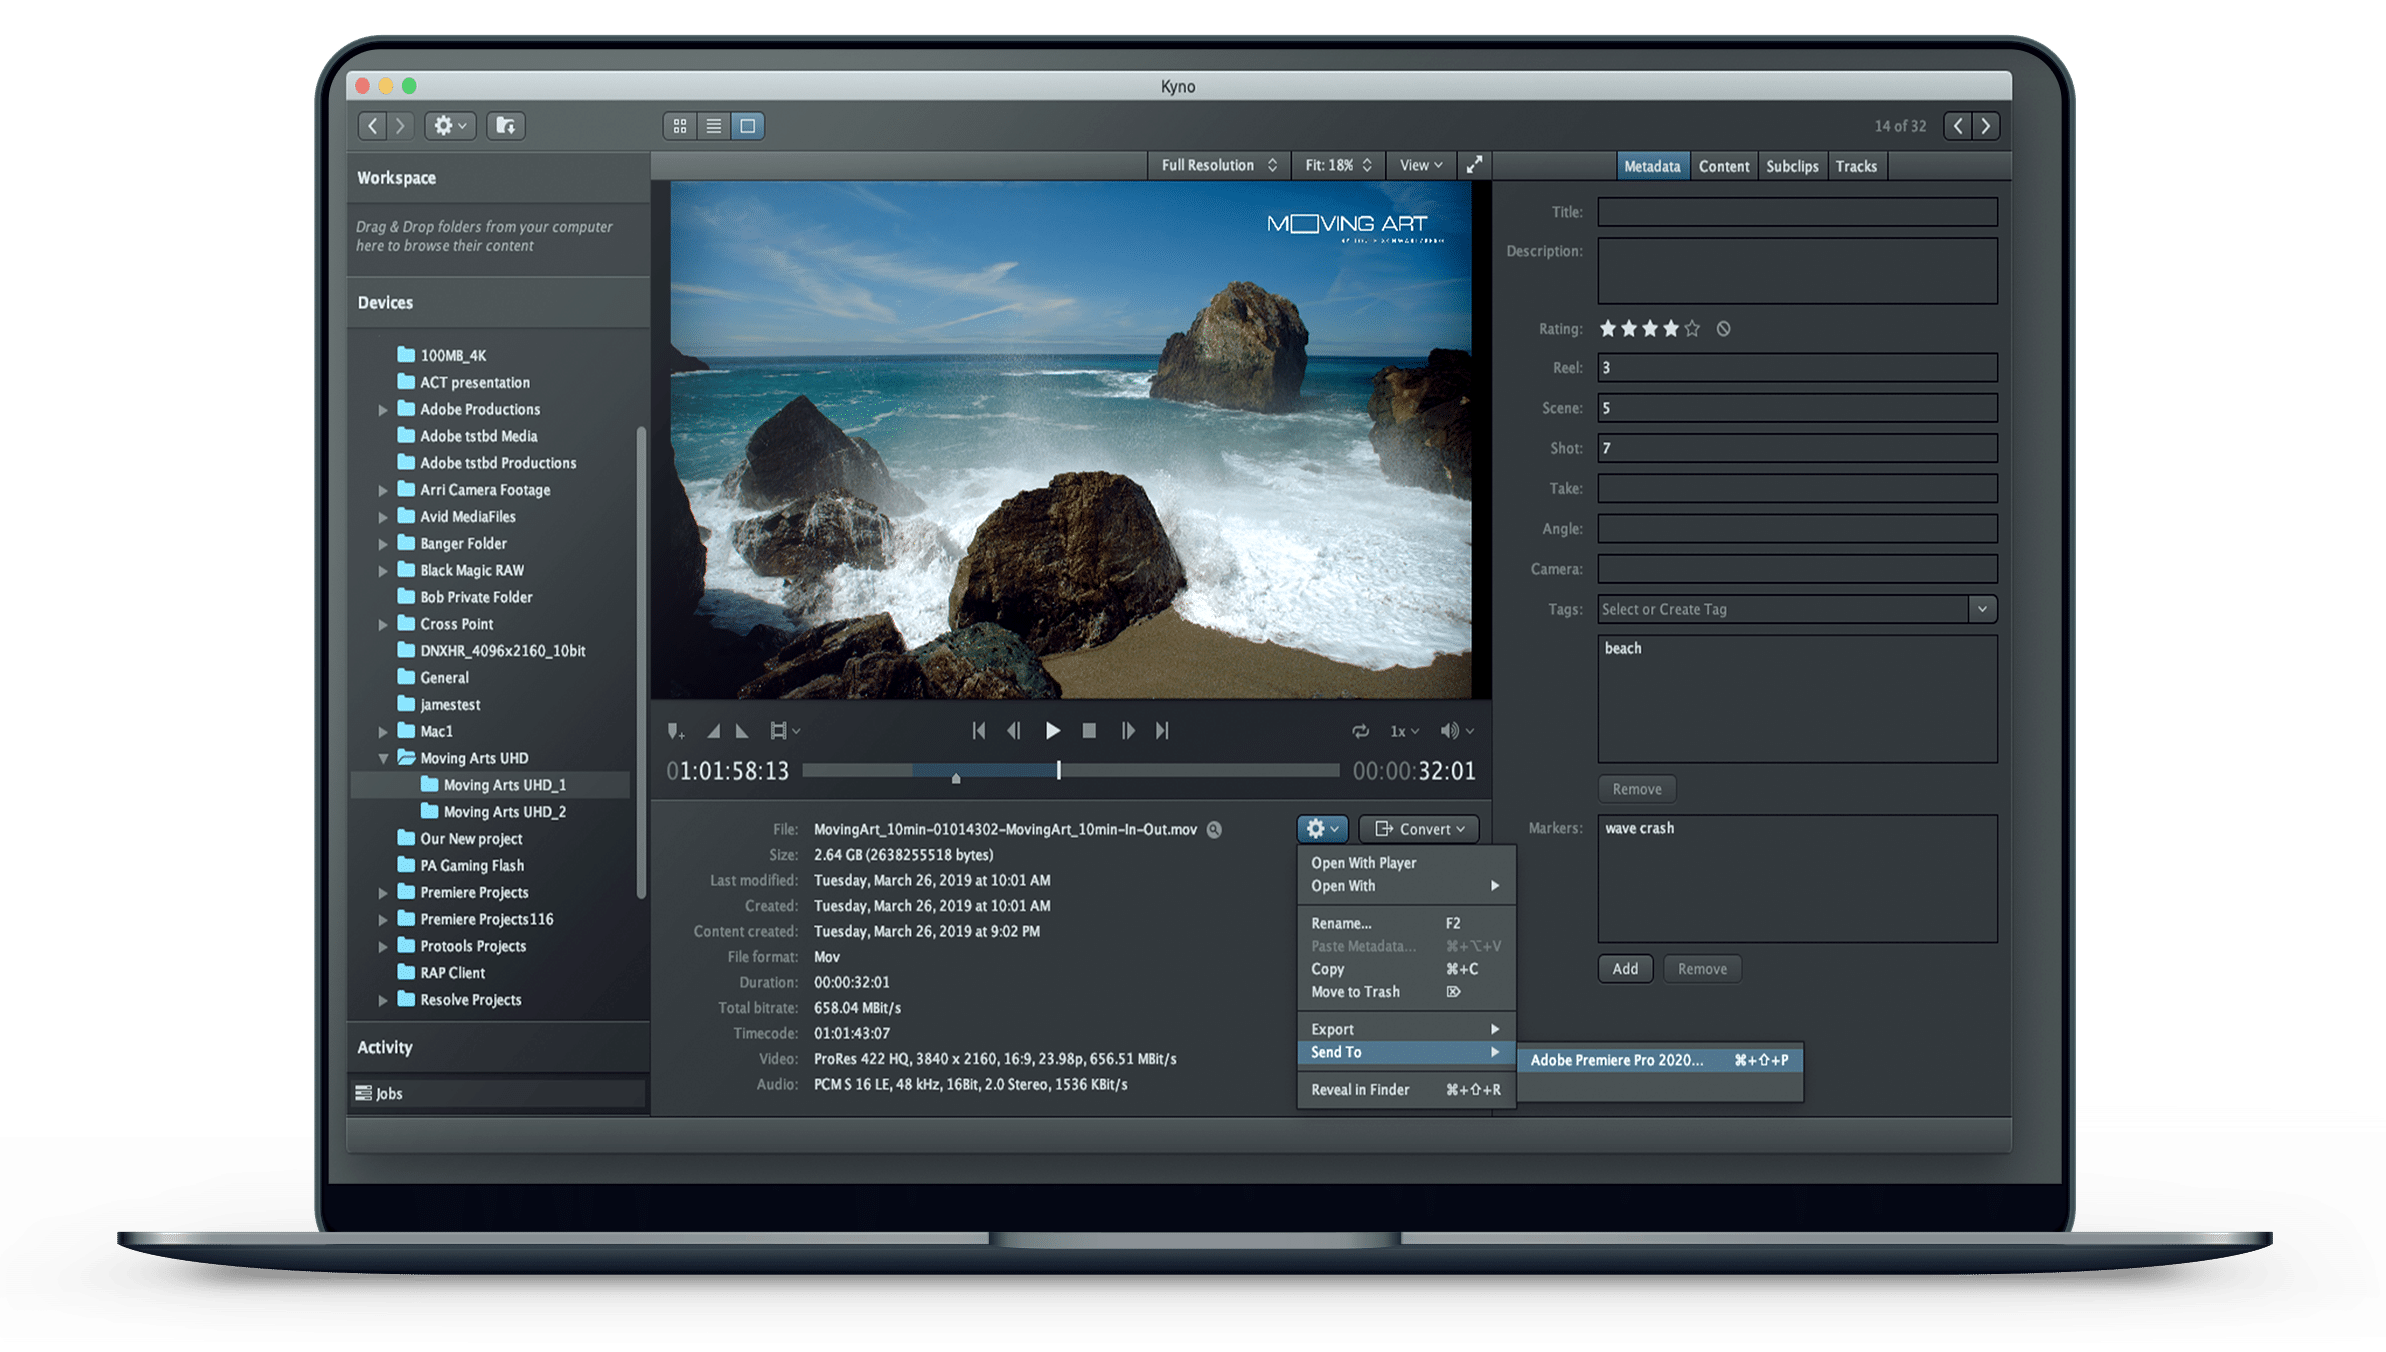
Task: Play the video clip
Action: 1053,731
